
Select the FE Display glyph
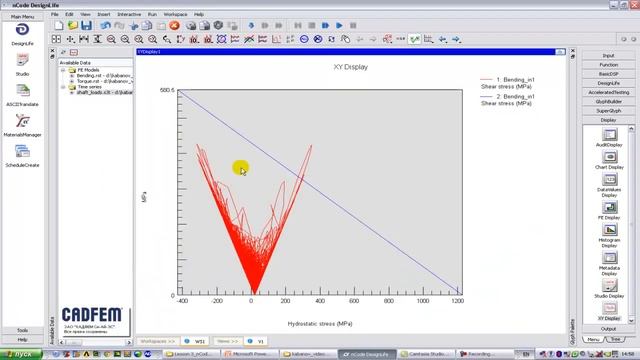click(609, 210)
